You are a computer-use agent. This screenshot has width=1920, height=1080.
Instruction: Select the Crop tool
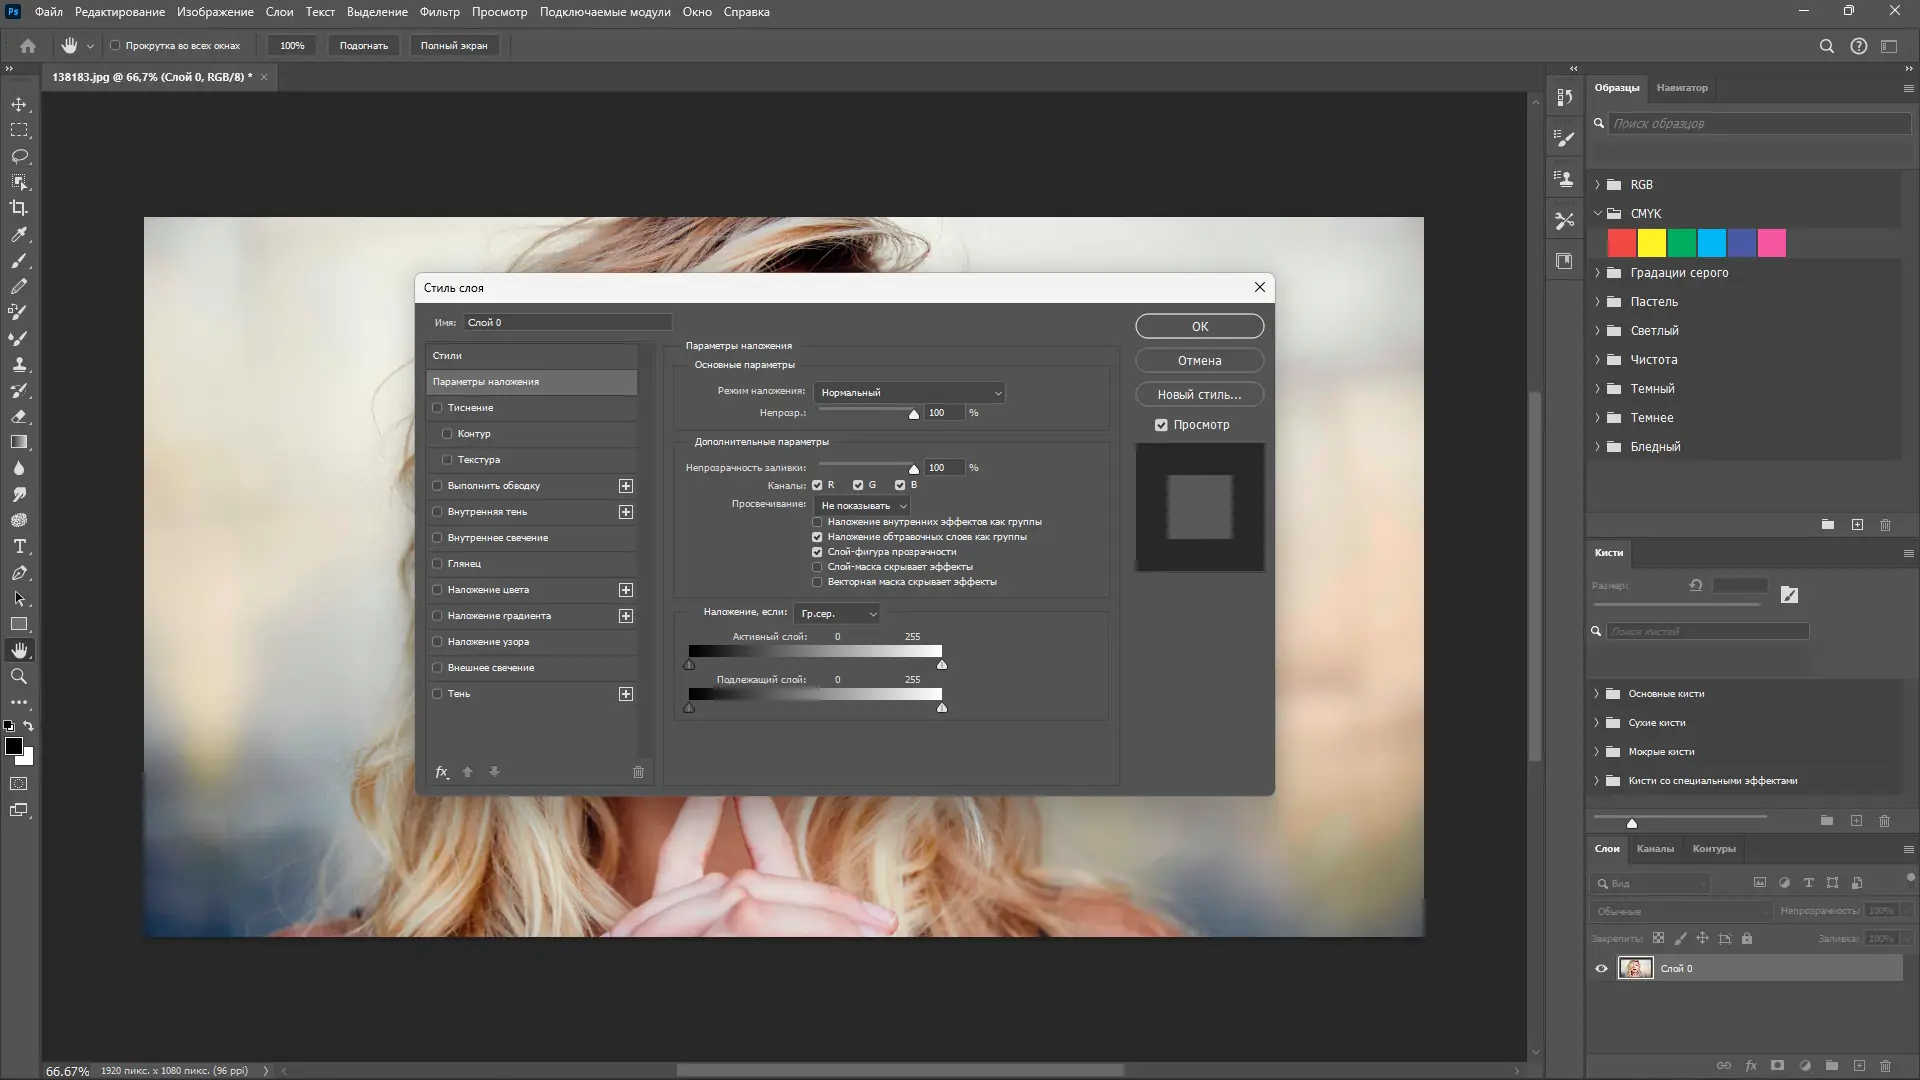tap(19, 208)
